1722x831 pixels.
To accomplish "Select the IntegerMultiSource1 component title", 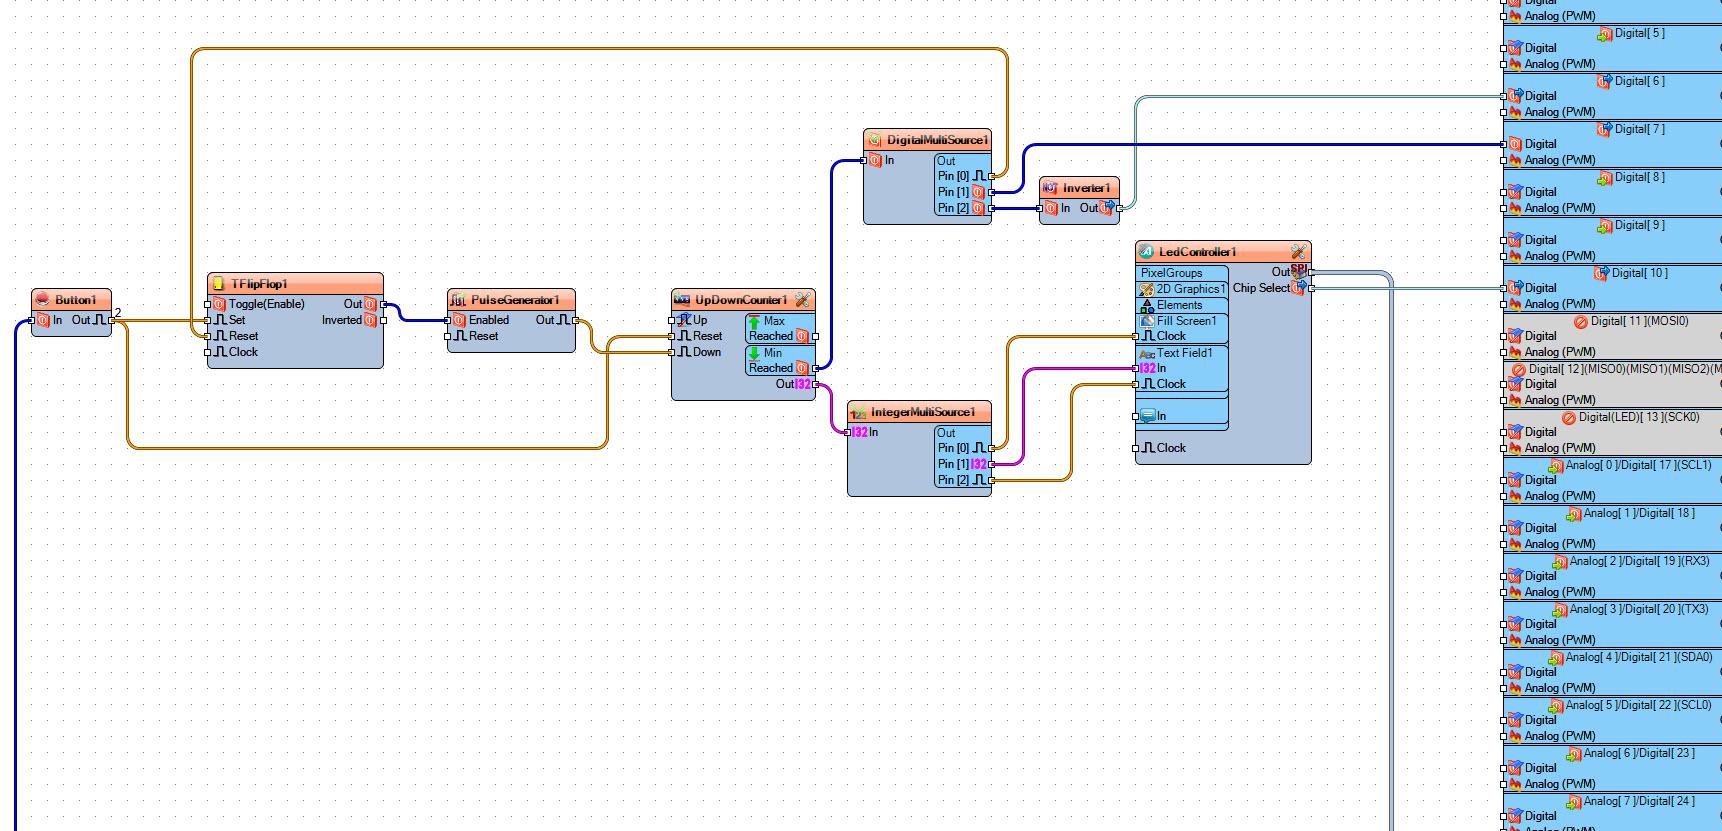I will pyautogui.click(x=923, y=412).
